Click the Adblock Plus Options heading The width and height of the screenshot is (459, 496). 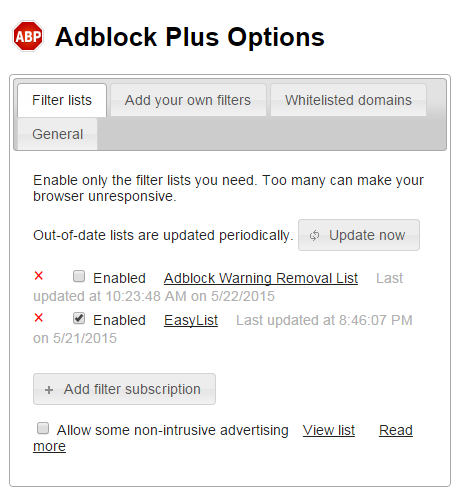click(190, 37)
